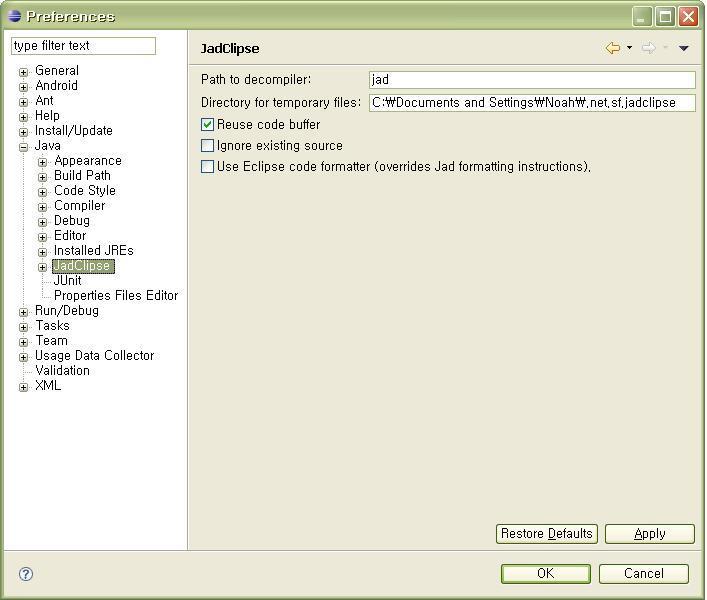Click the Path to decompiler field
This screenshot has height=600, width=707.
532,80
